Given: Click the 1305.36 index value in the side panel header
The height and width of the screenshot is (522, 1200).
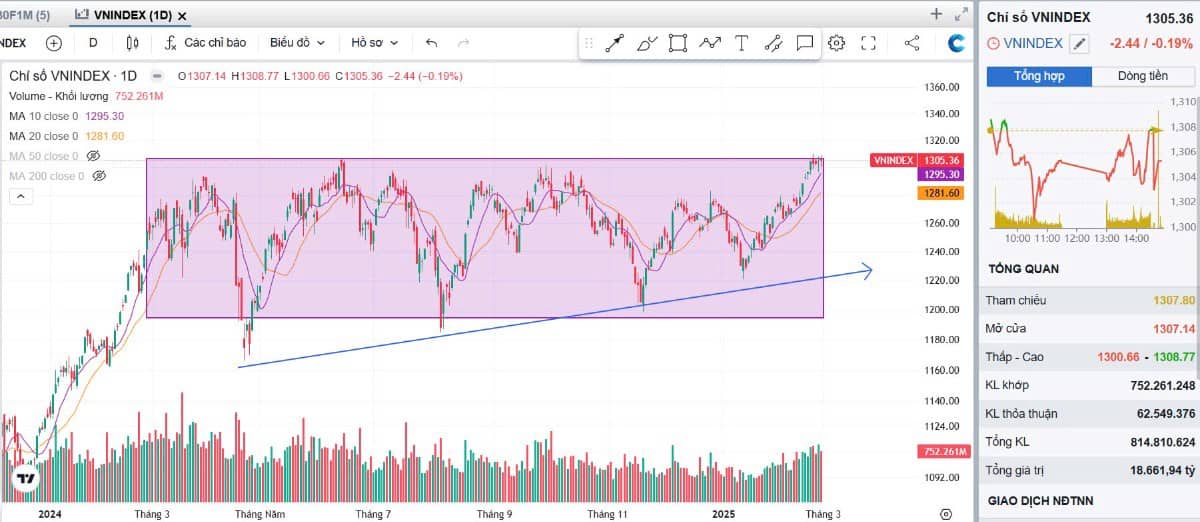Looking at the screenshot, I should [1171, 16].
